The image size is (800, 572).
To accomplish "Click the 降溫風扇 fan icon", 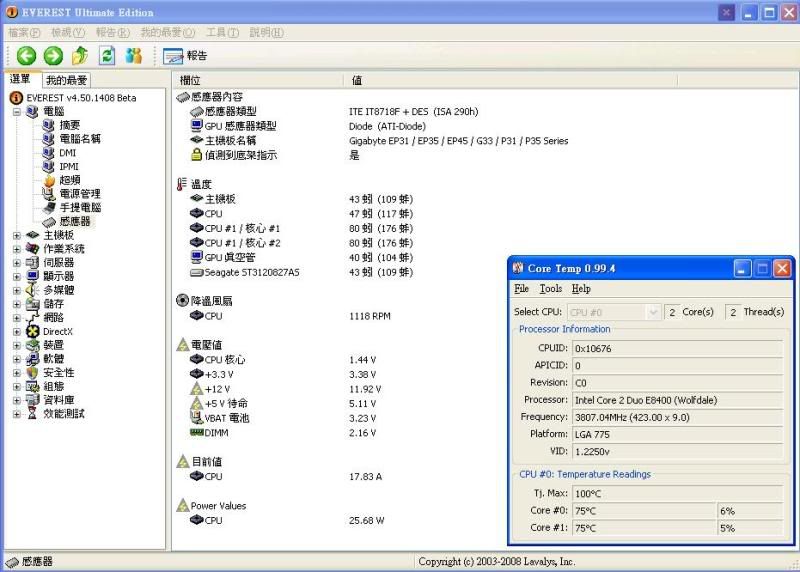I will [x=182, y=301].
